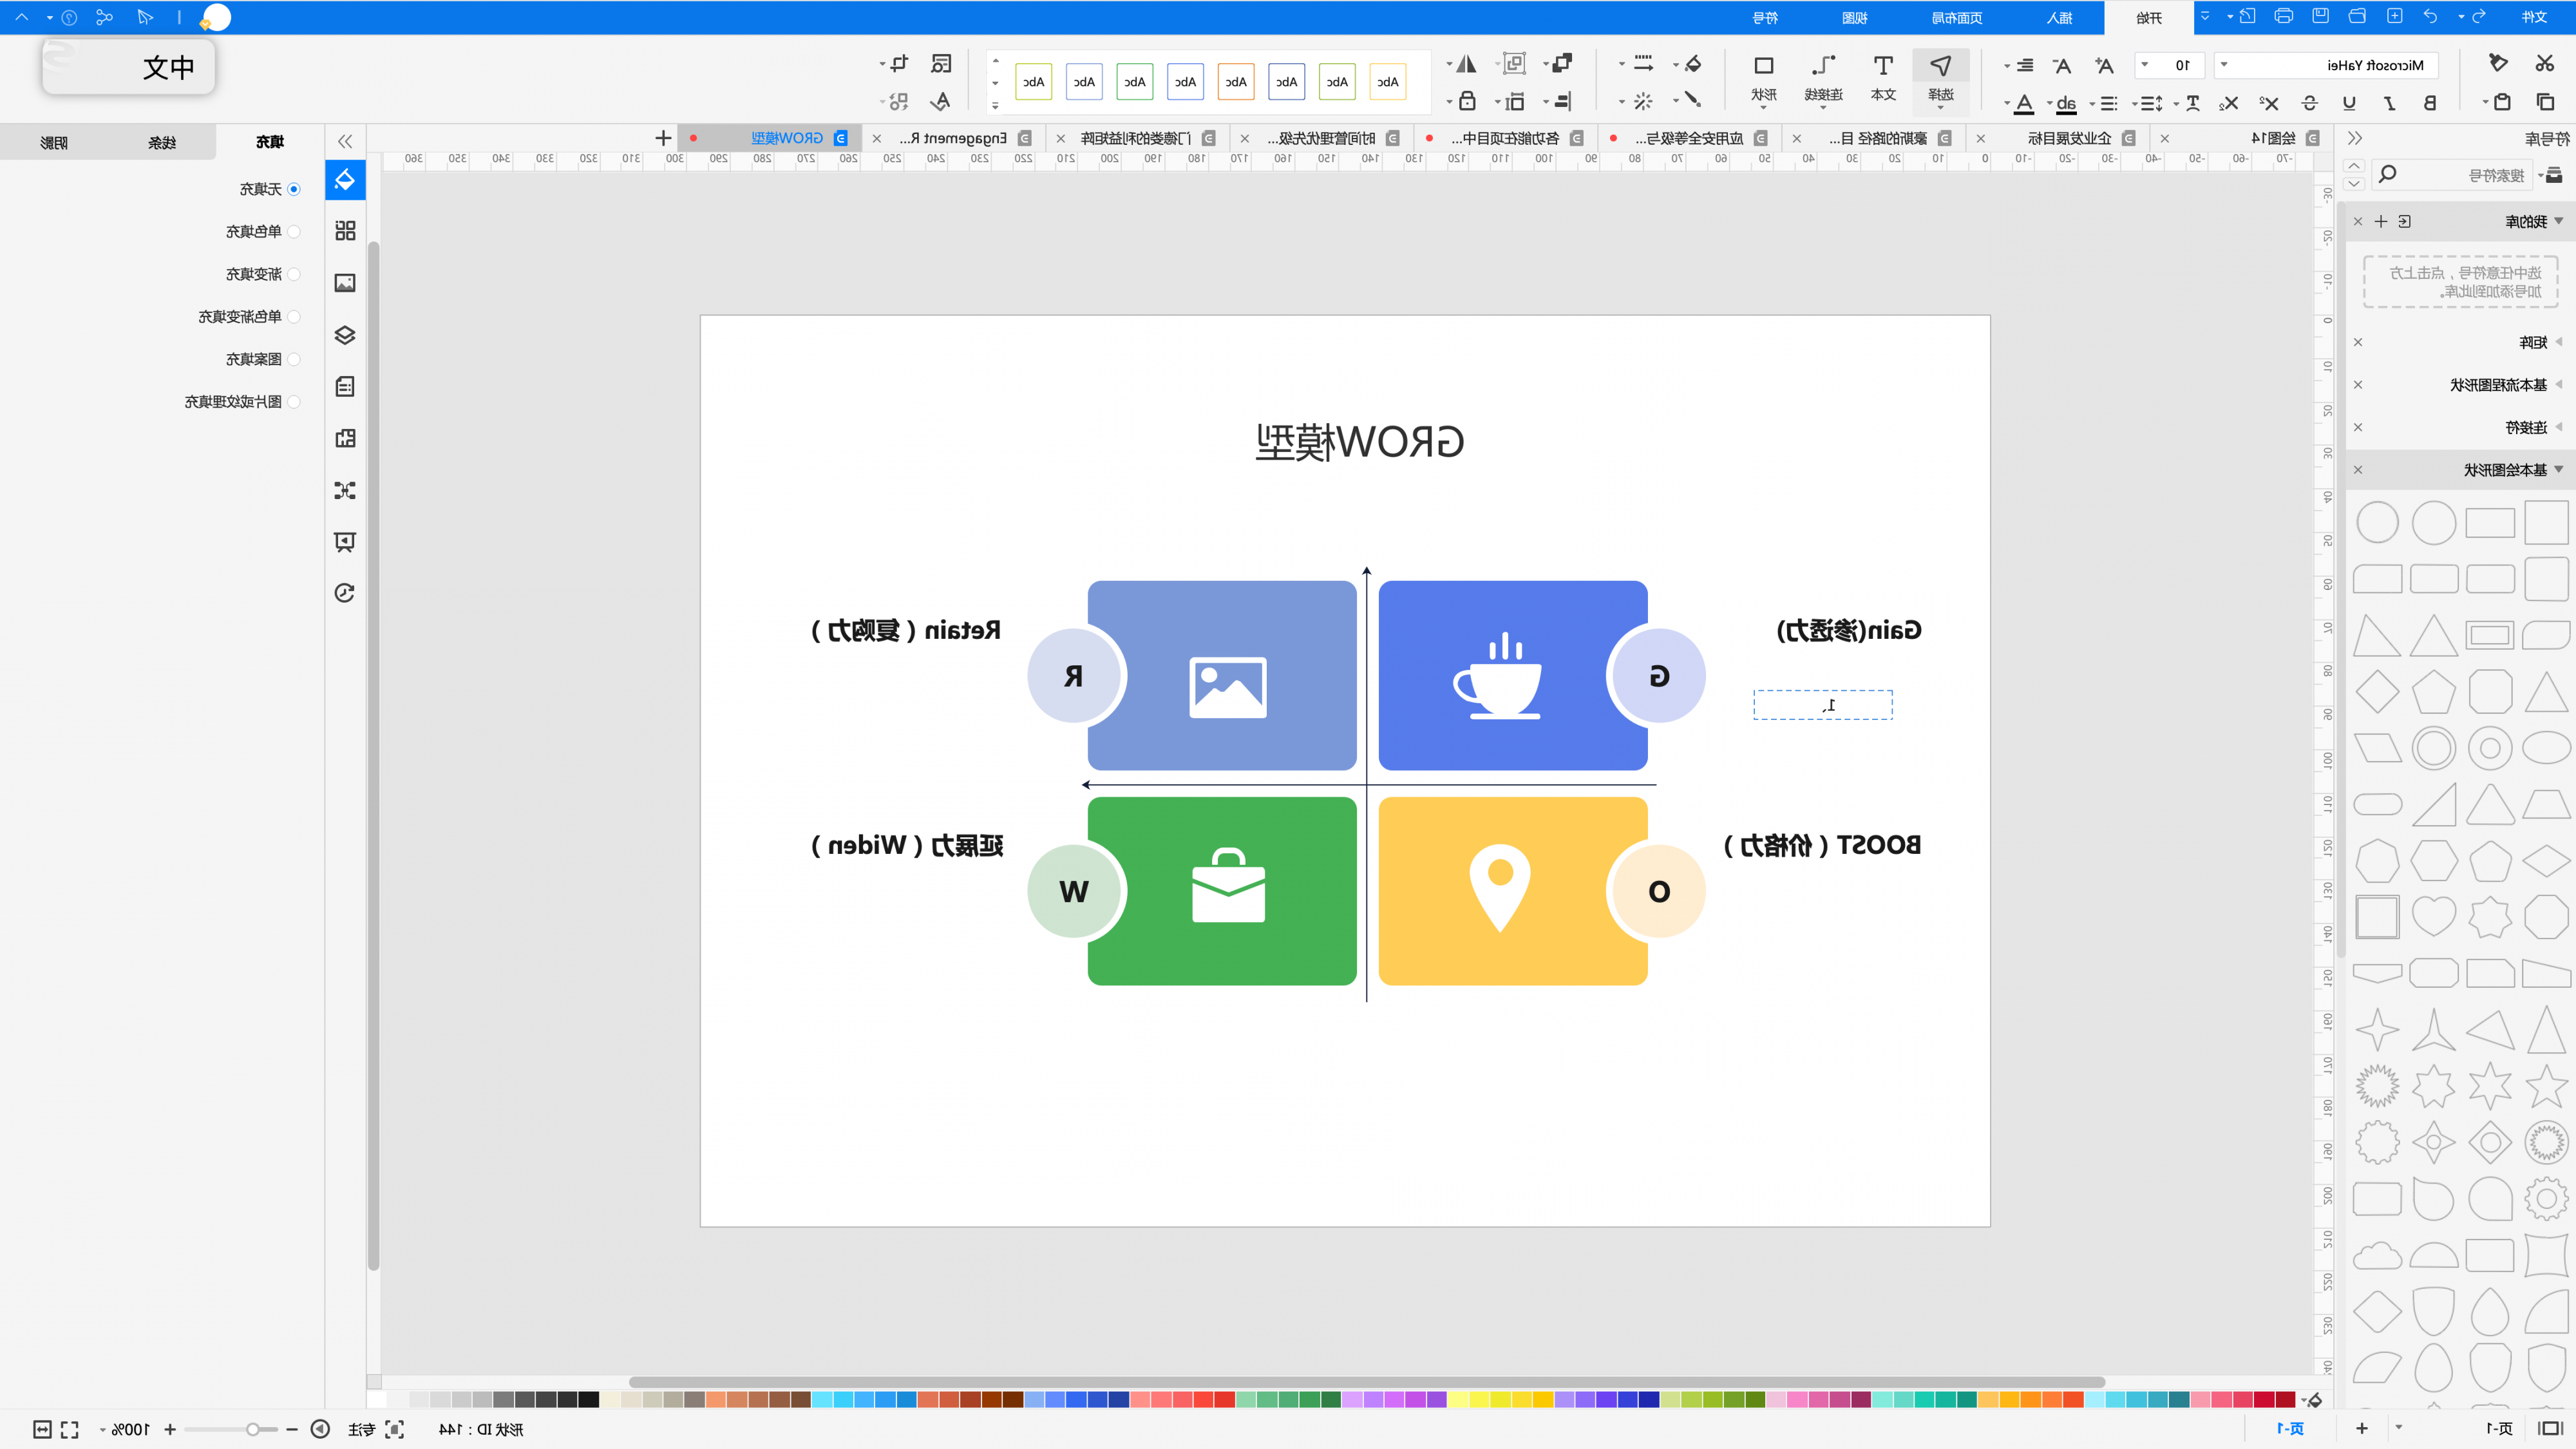The image size is (2576, 1449).
Task: Switch to the 阴影 (Shadow) panel tab
Action: click(54, 142)
